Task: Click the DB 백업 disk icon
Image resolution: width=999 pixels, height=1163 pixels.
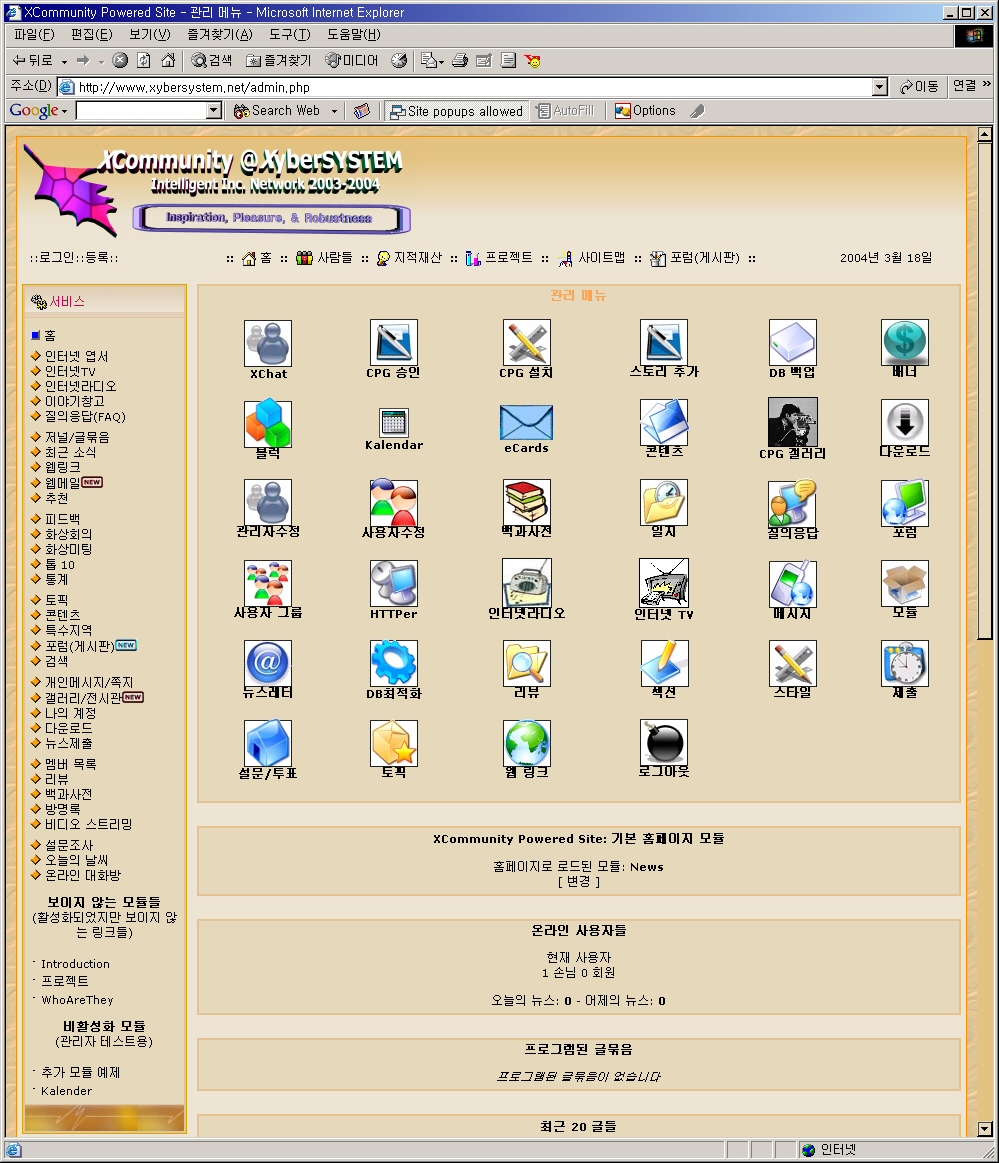Action: pos(792,343)
